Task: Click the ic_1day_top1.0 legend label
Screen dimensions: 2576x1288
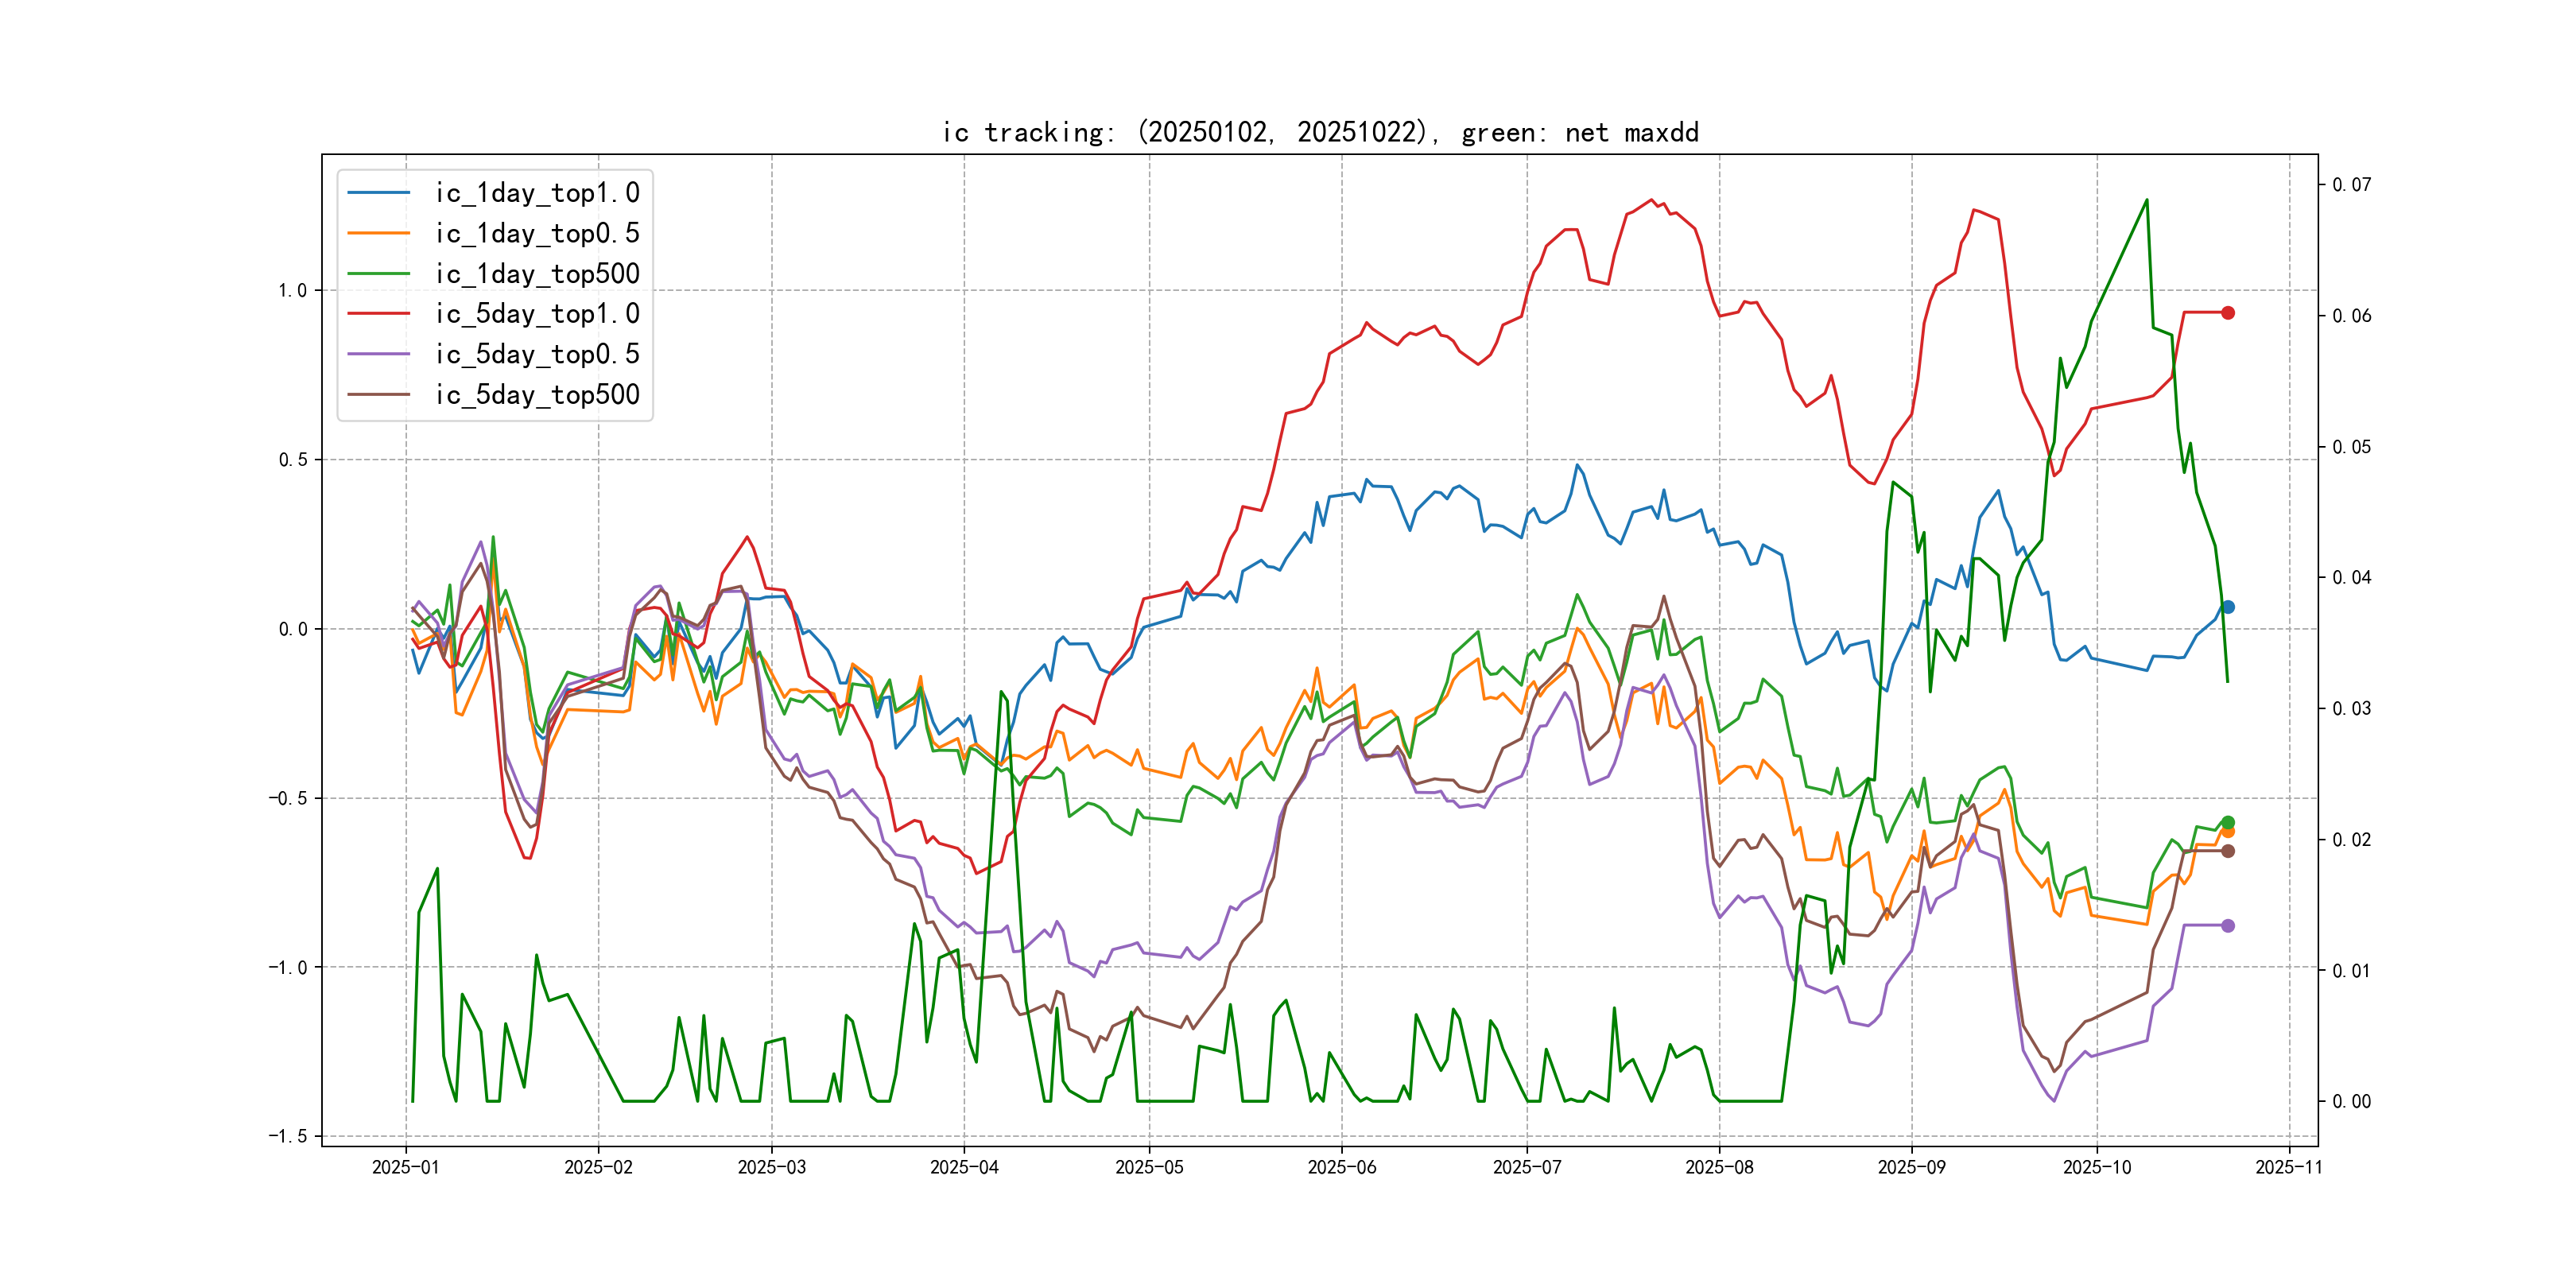Action: (x=537, y=193)
